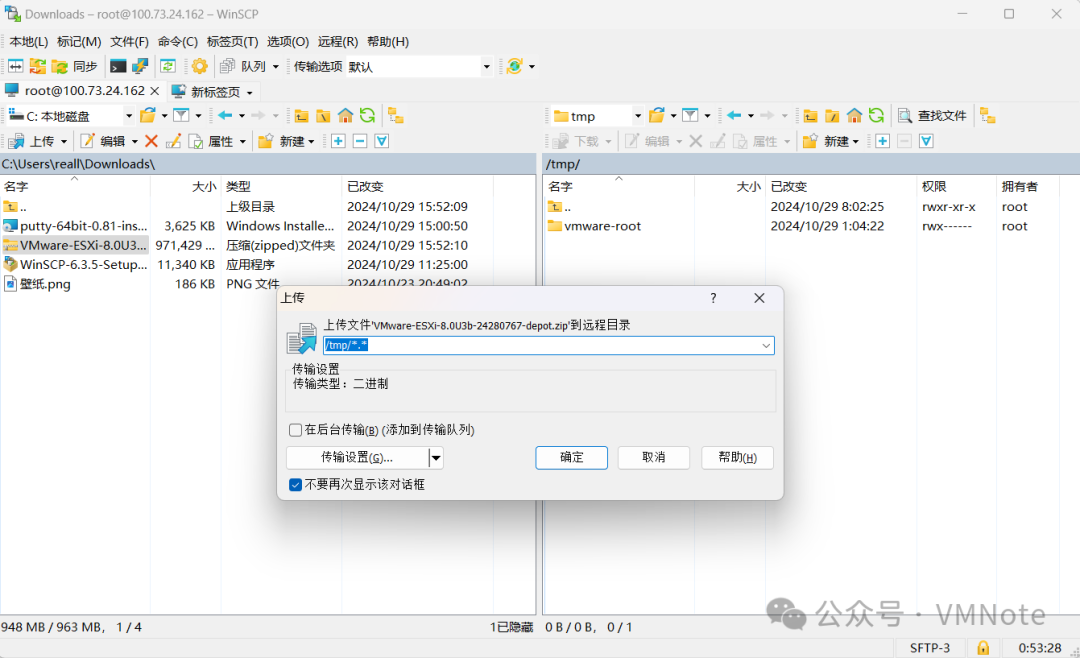Open the 标记(M) menu

[79, 42]
